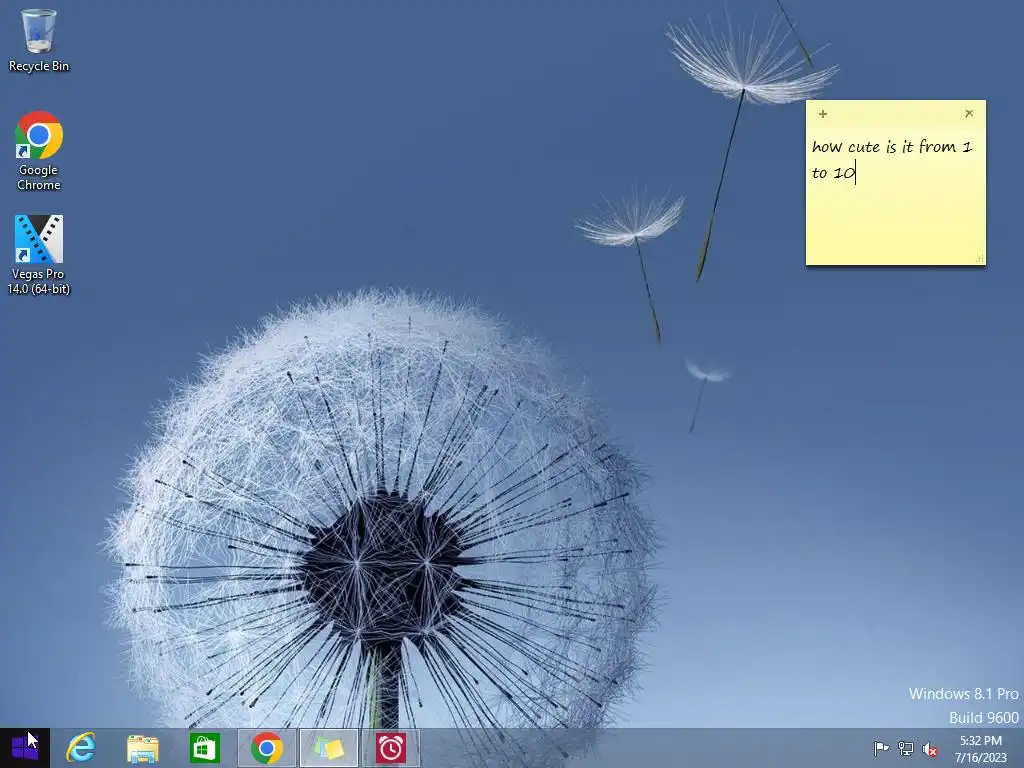The height and width of the screenshot is (768, 1024).
Task: Click the sticky note text 'how cute is it from 1'
Action: click(892, 146)
